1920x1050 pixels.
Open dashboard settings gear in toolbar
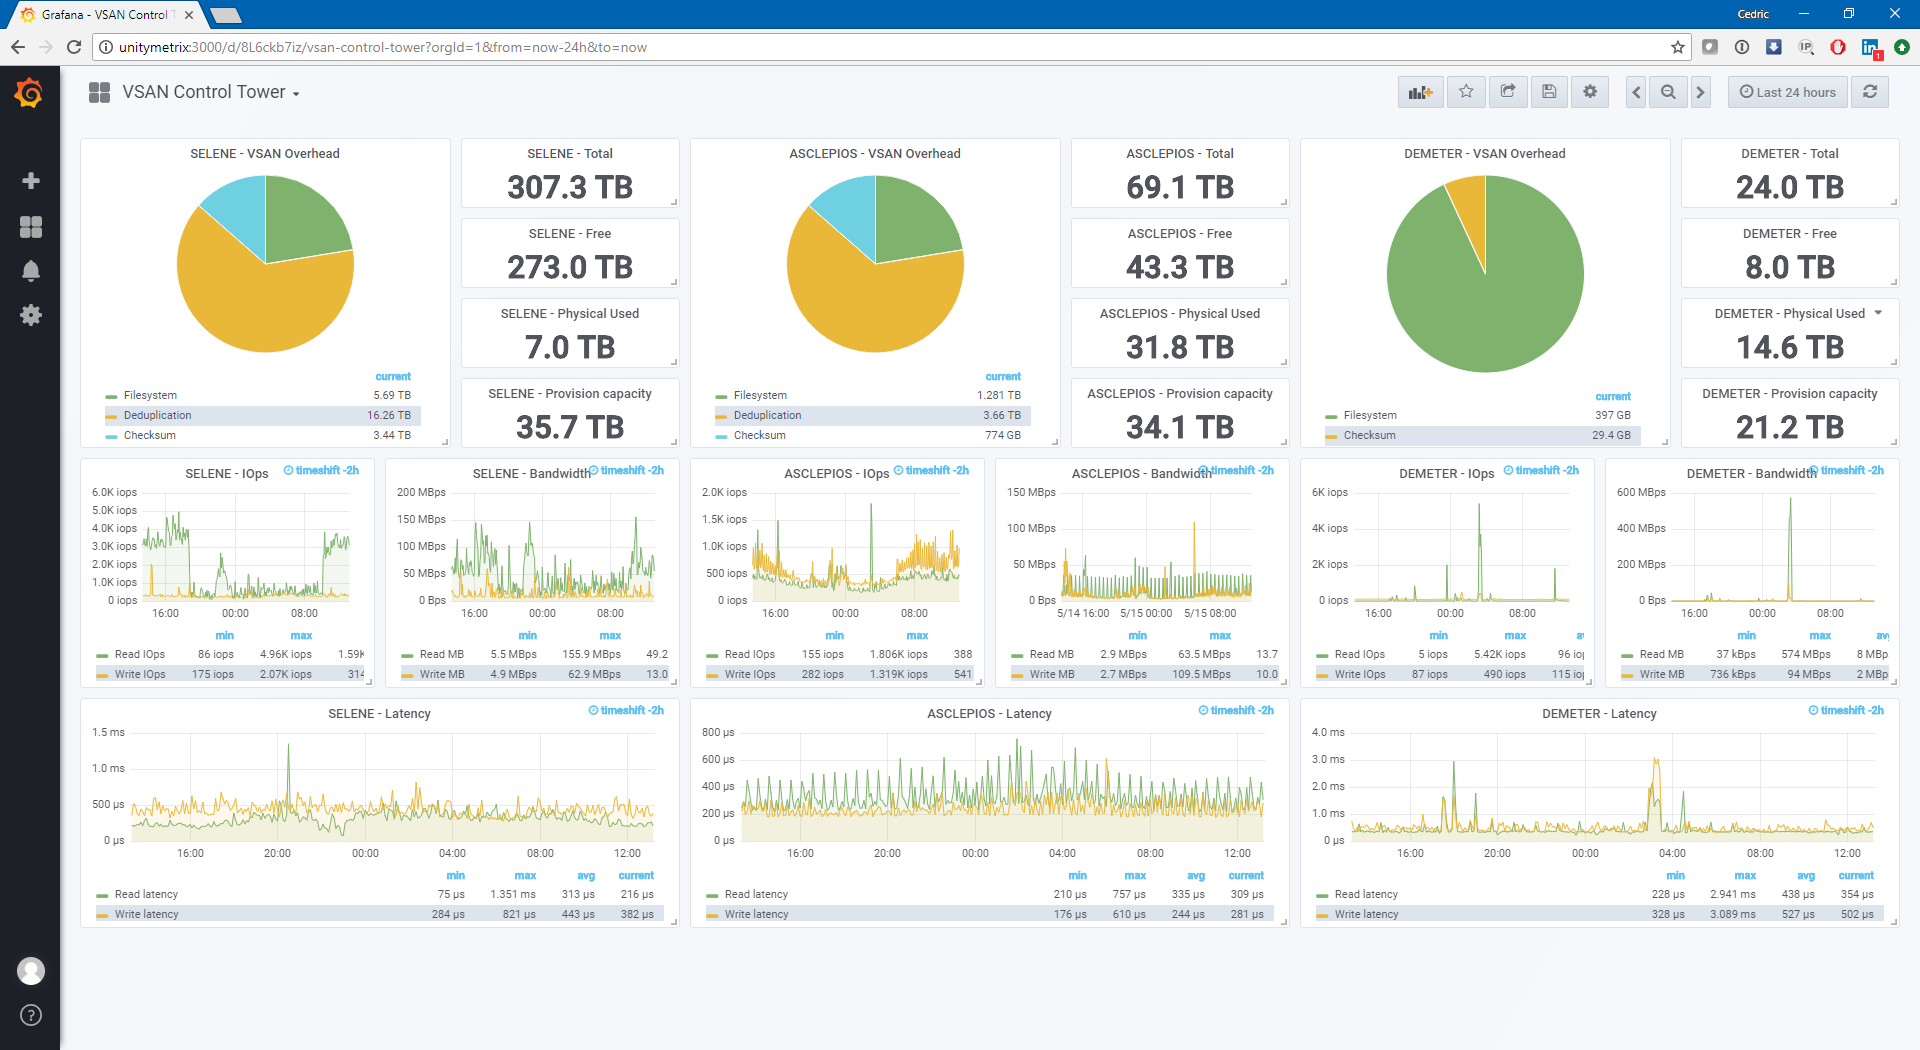1590,92
